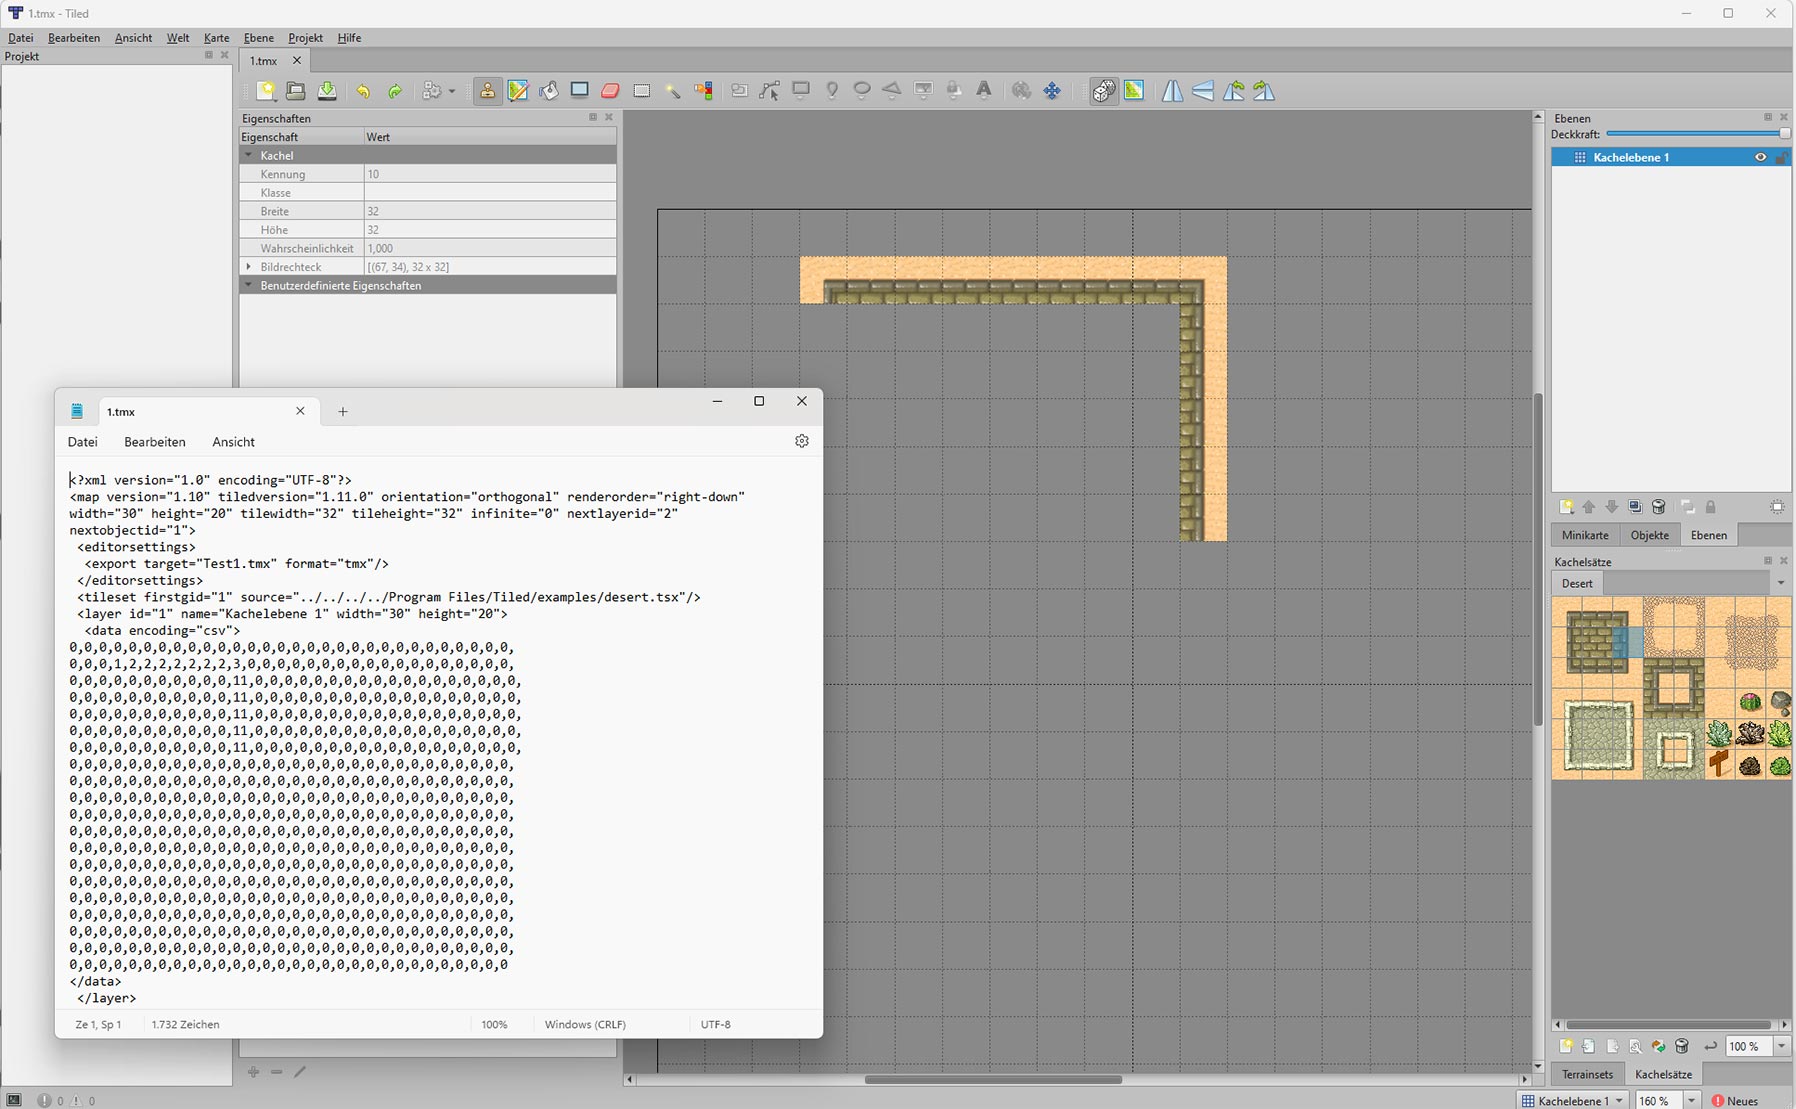This screenshot has height=1109, width=1796.
Task: Open Notepad settings gear
Action: tap(802, 441)
